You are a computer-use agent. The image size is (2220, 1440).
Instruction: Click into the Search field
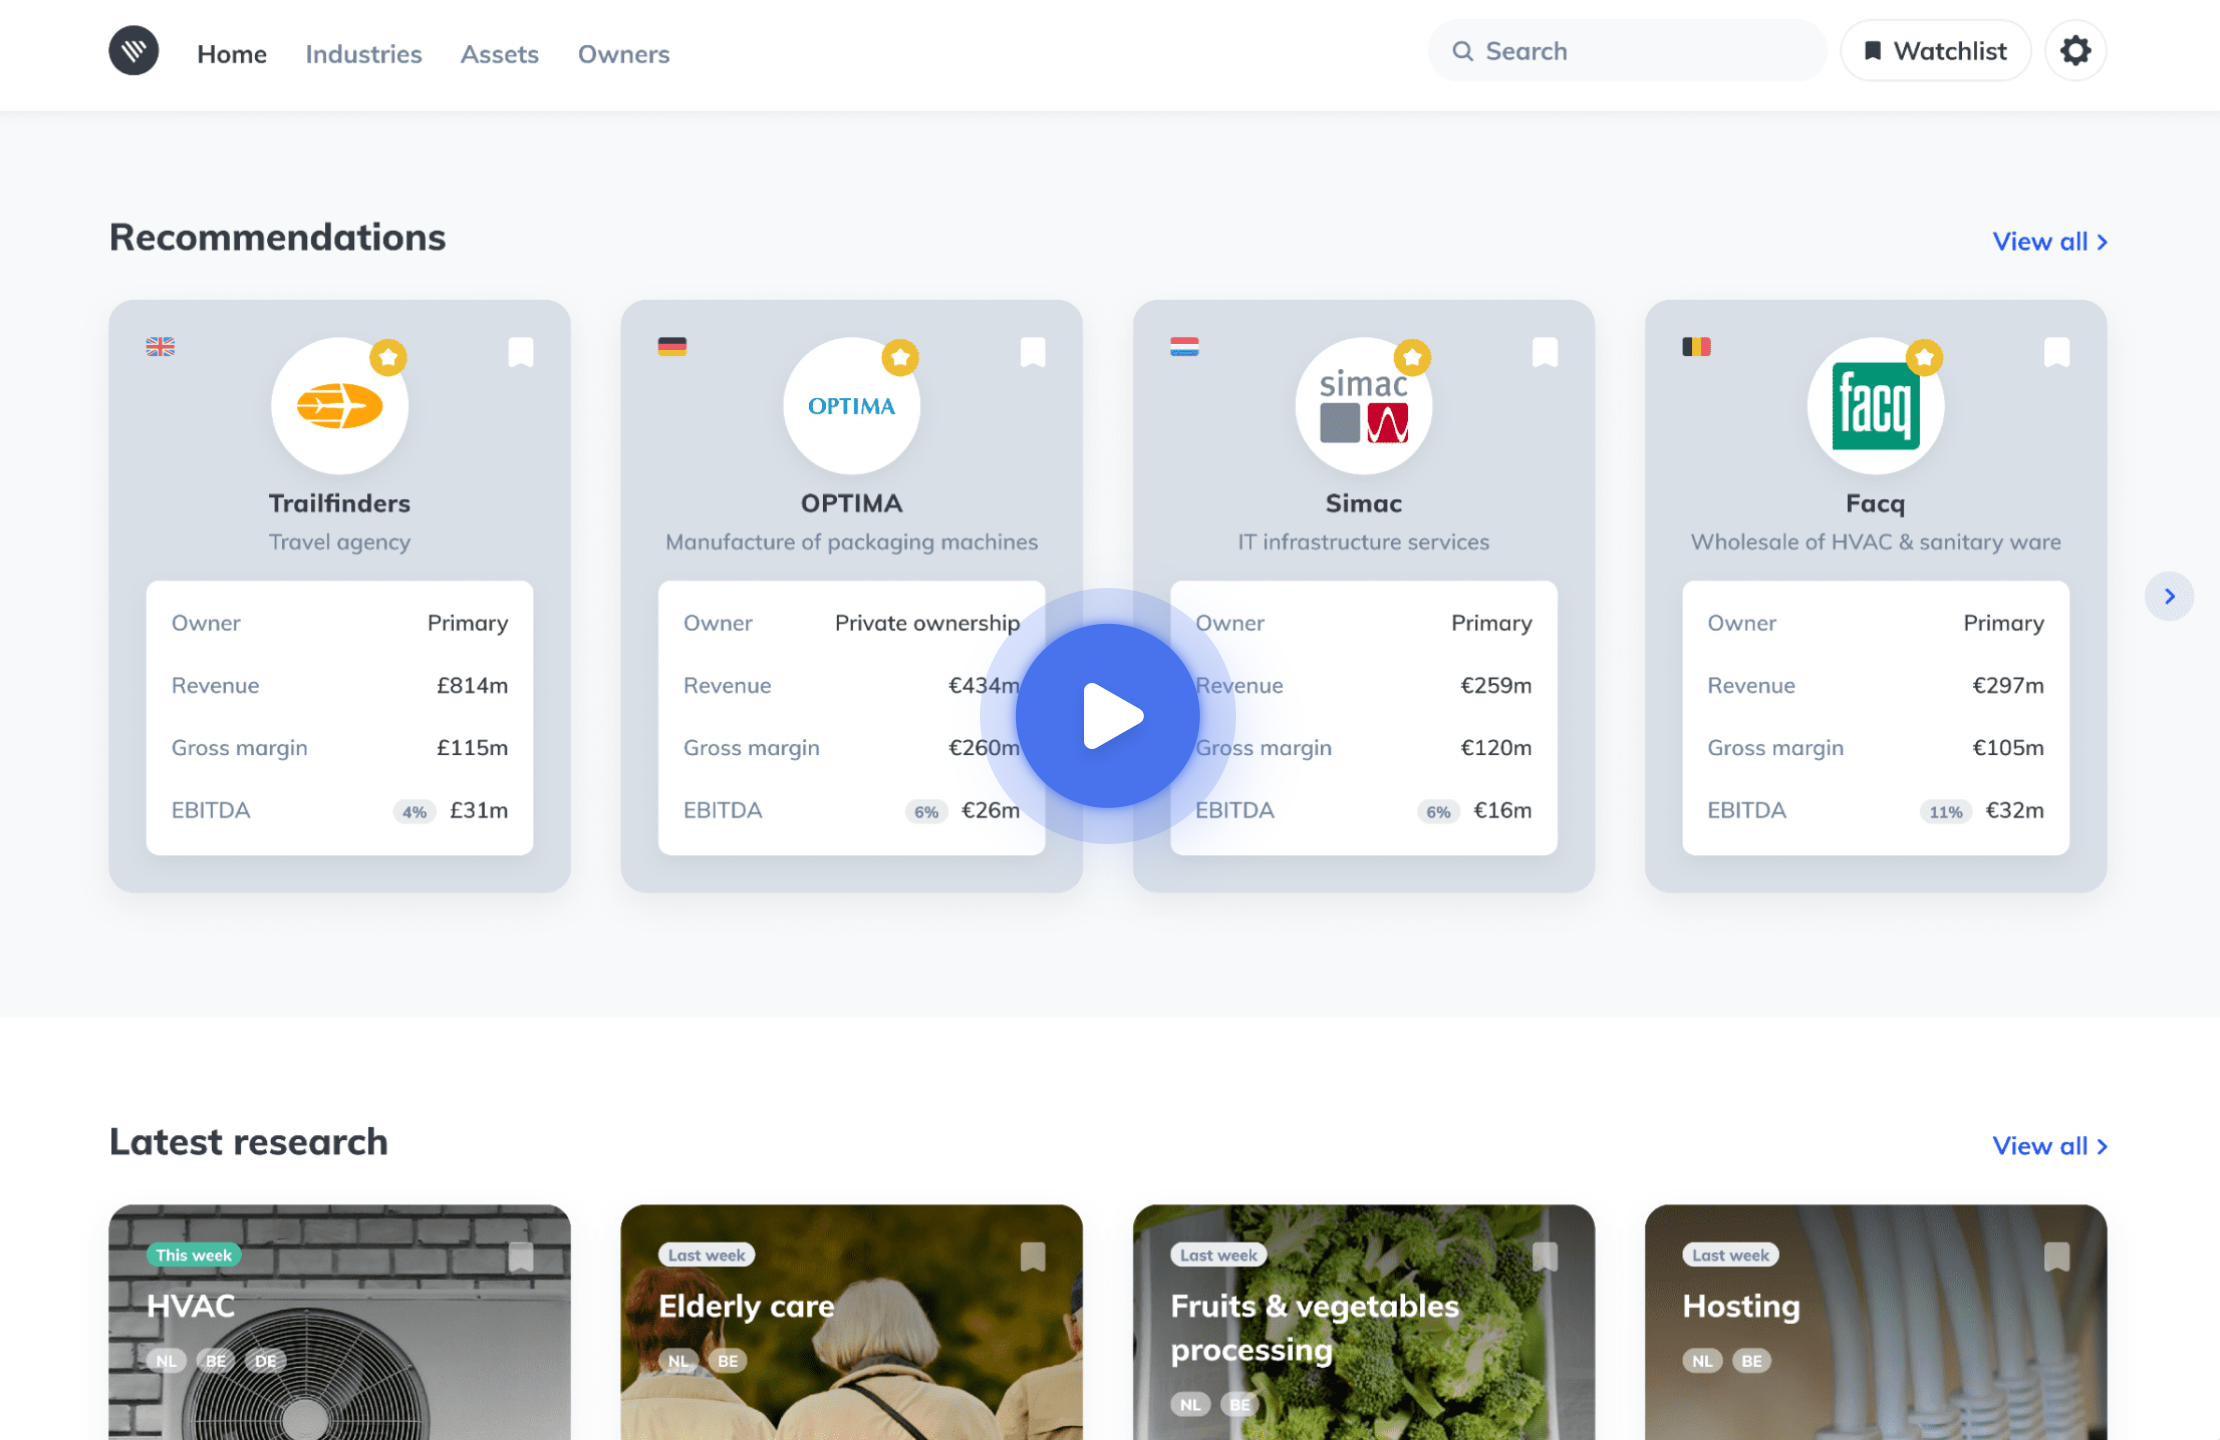(1628, 51)
